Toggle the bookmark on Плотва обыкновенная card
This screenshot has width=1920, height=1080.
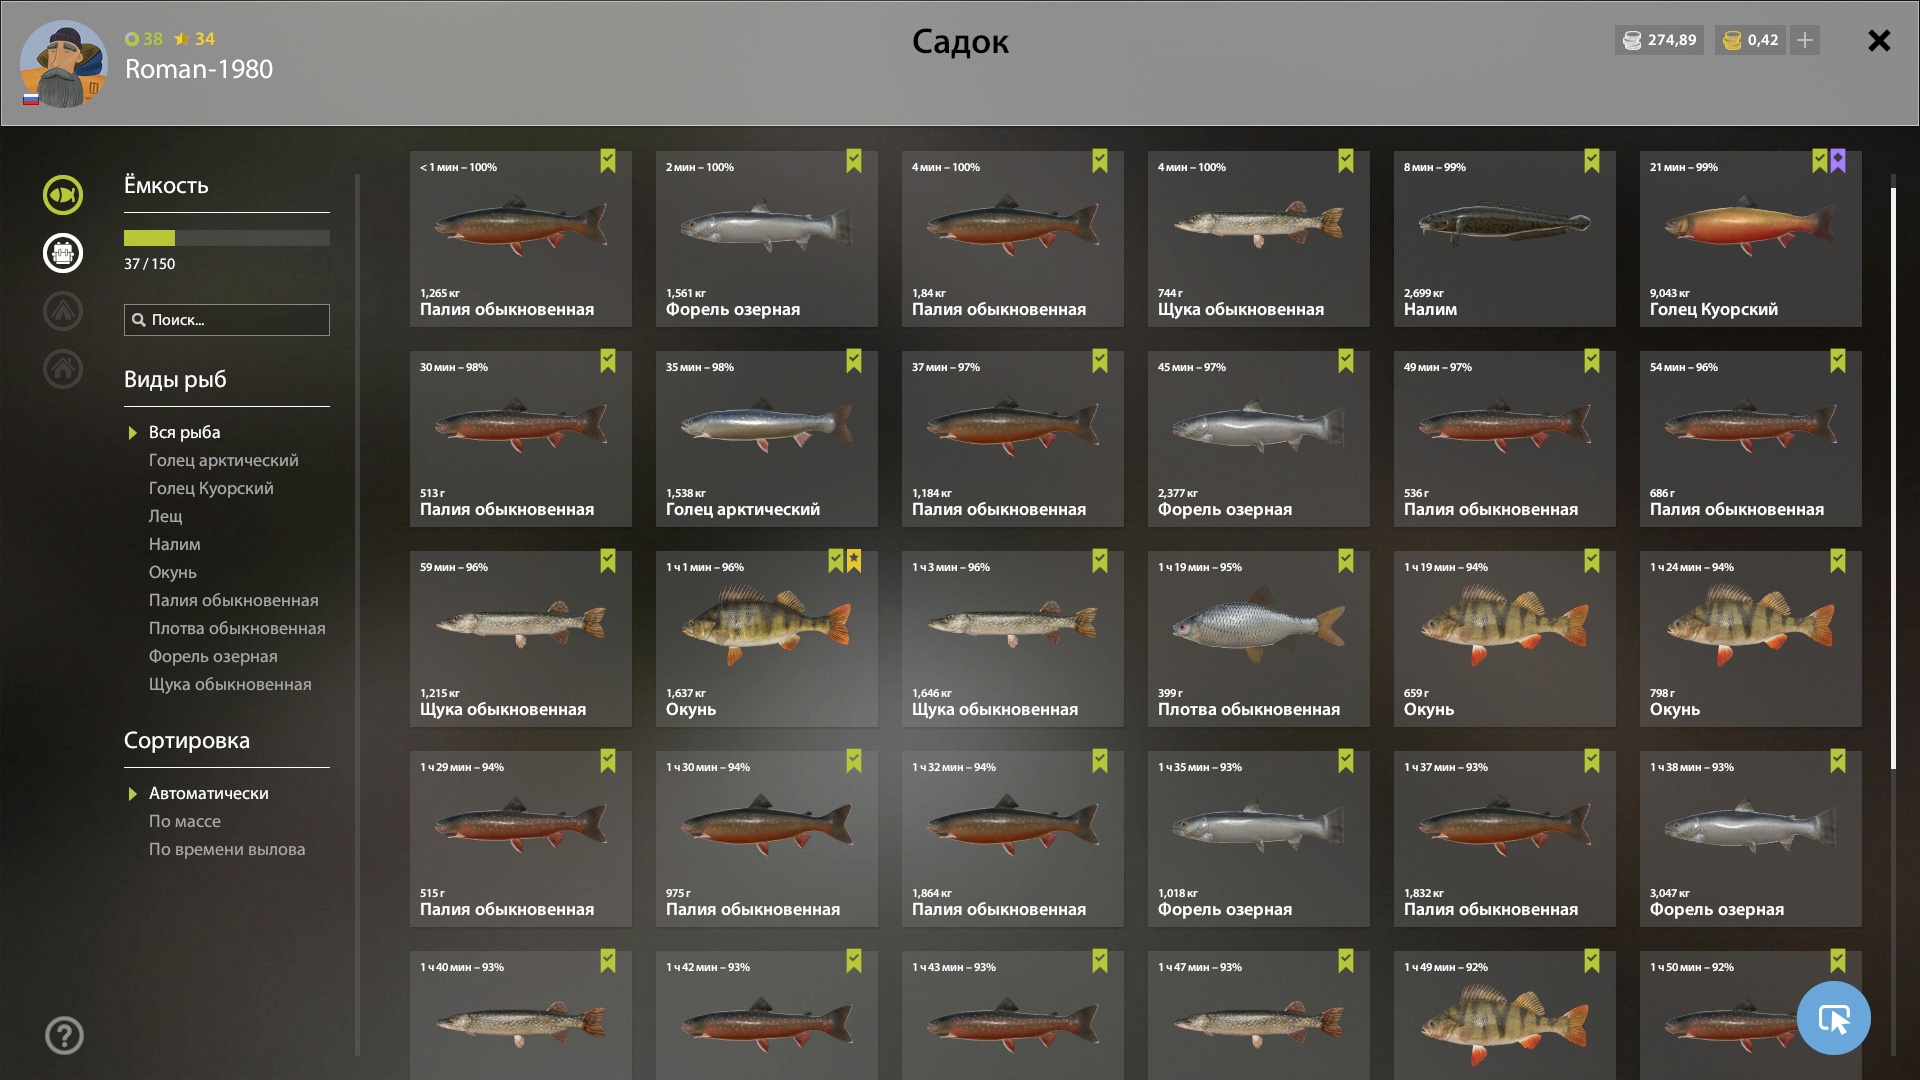tap(1346, 561)
